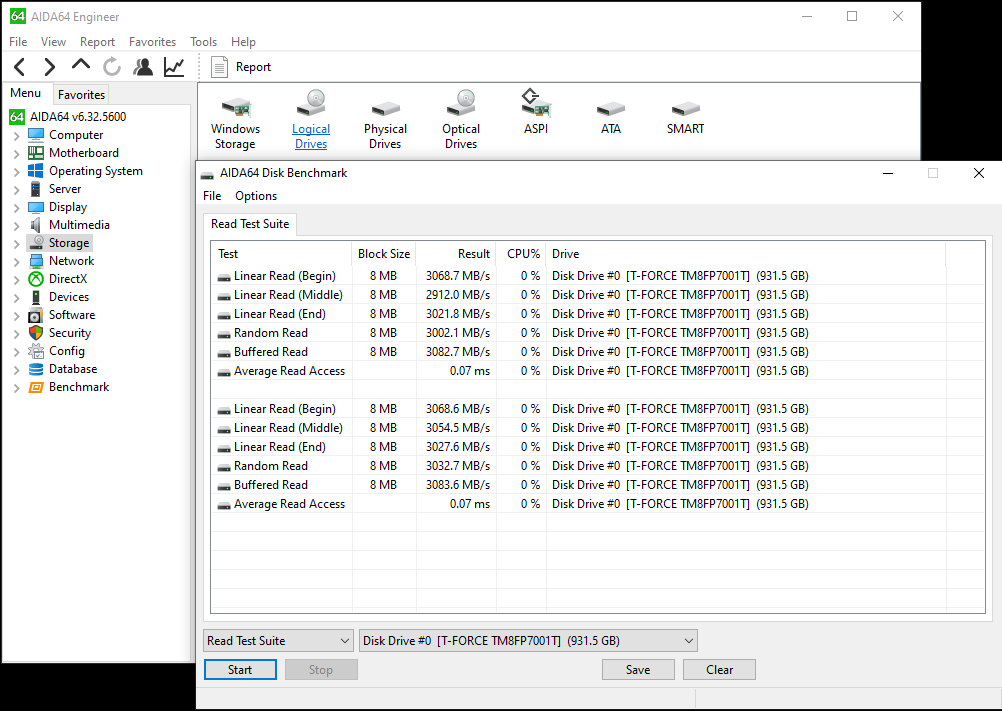Open the graph chart toolbar icon
1002x711 pixels.
click(174, 66)
